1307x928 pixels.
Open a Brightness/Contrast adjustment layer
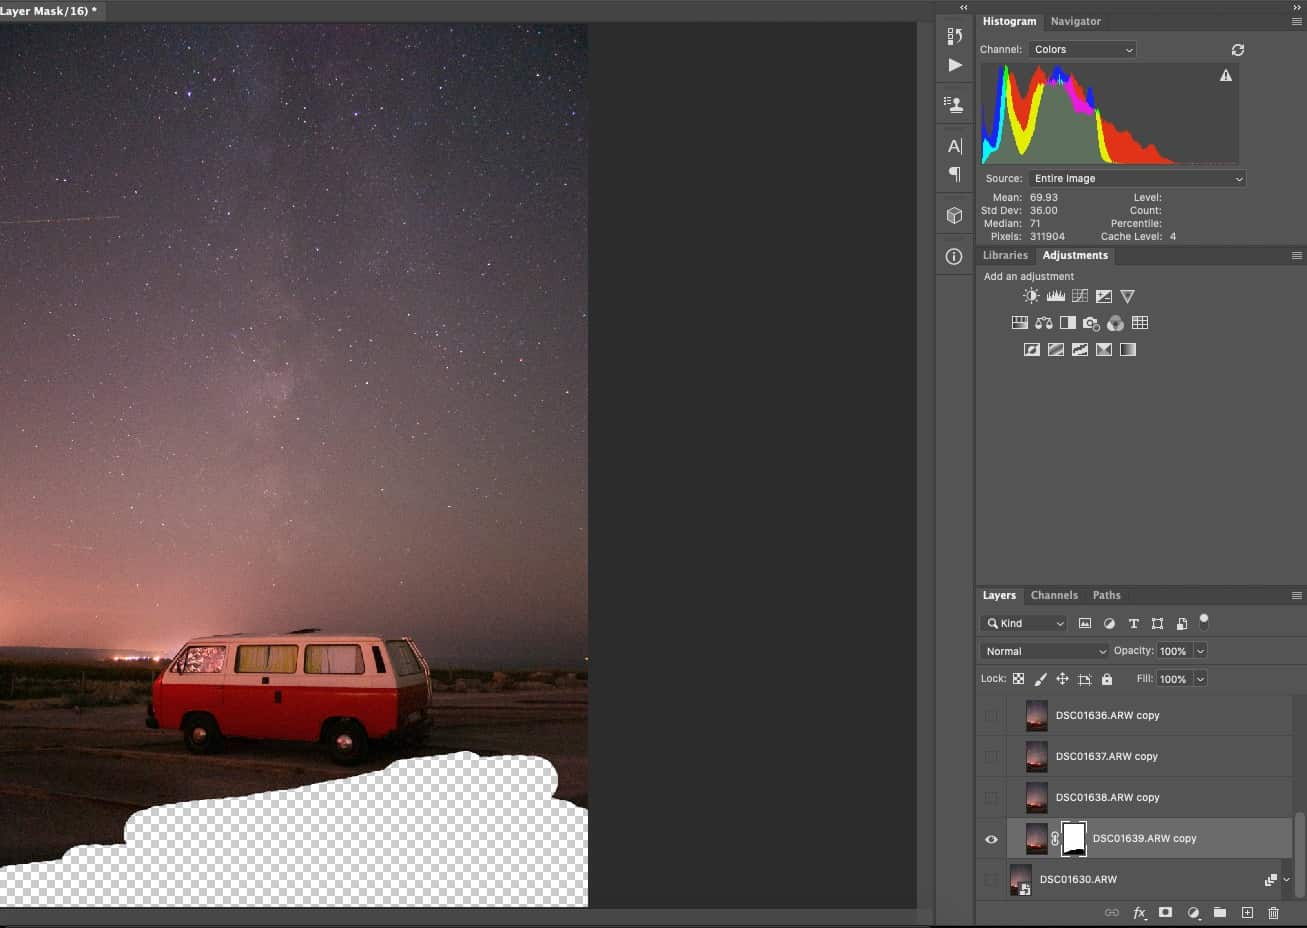point(1031,296)
